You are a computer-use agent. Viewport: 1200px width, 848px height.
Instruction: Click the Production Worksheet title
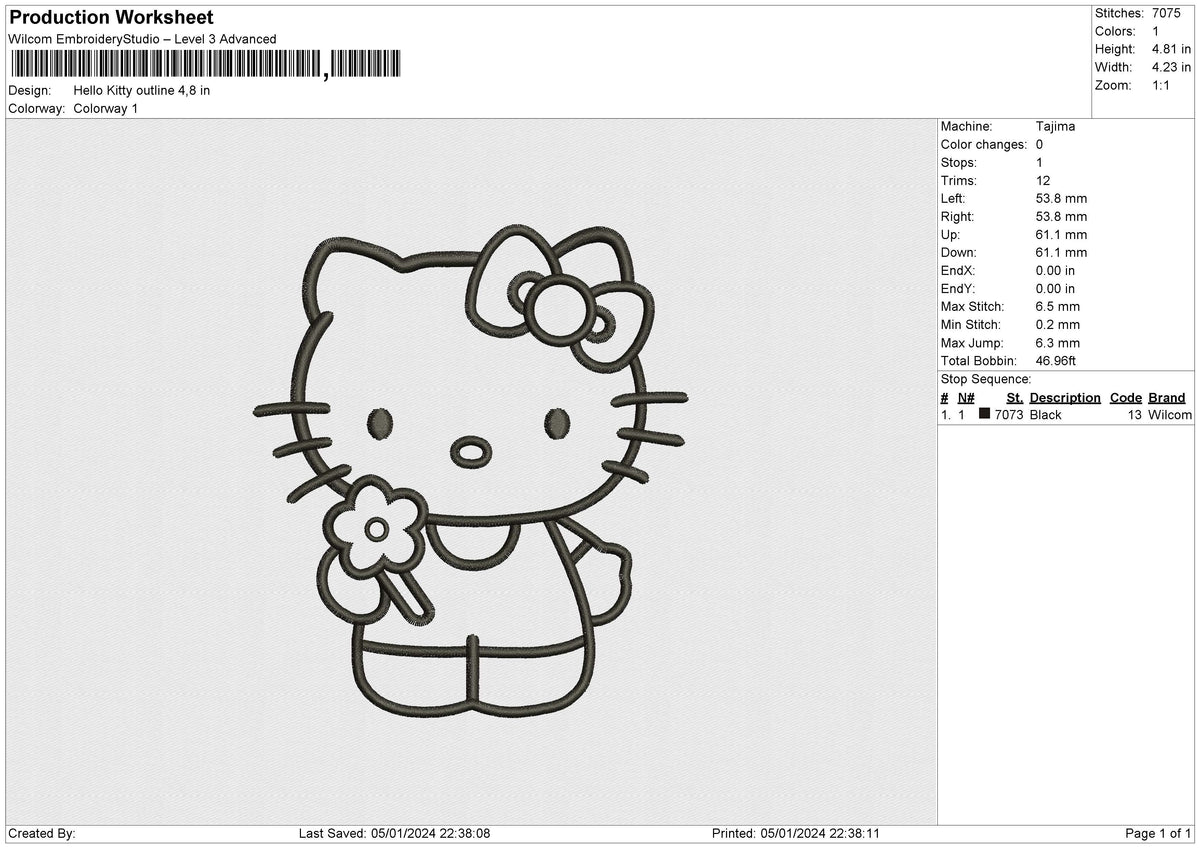[111, 18]
